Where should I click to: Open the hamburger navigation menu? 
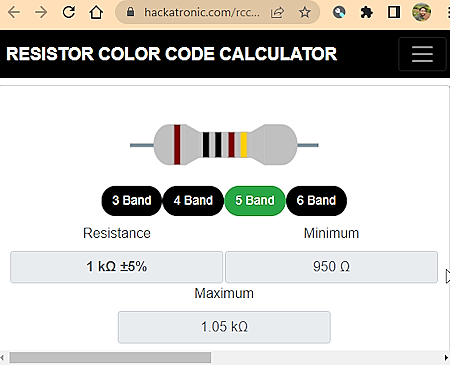point(422,54)
